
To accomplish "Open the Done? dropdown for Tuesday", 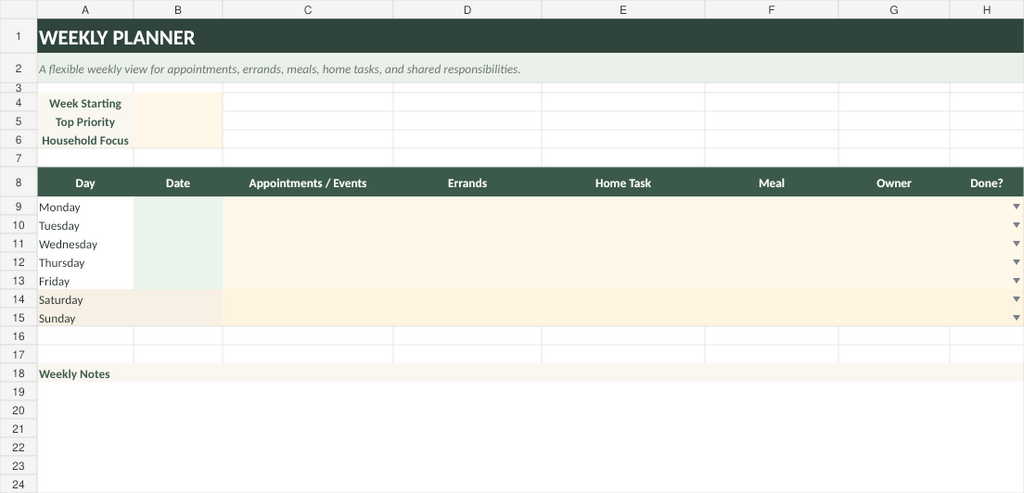I will pos(1016,225).
